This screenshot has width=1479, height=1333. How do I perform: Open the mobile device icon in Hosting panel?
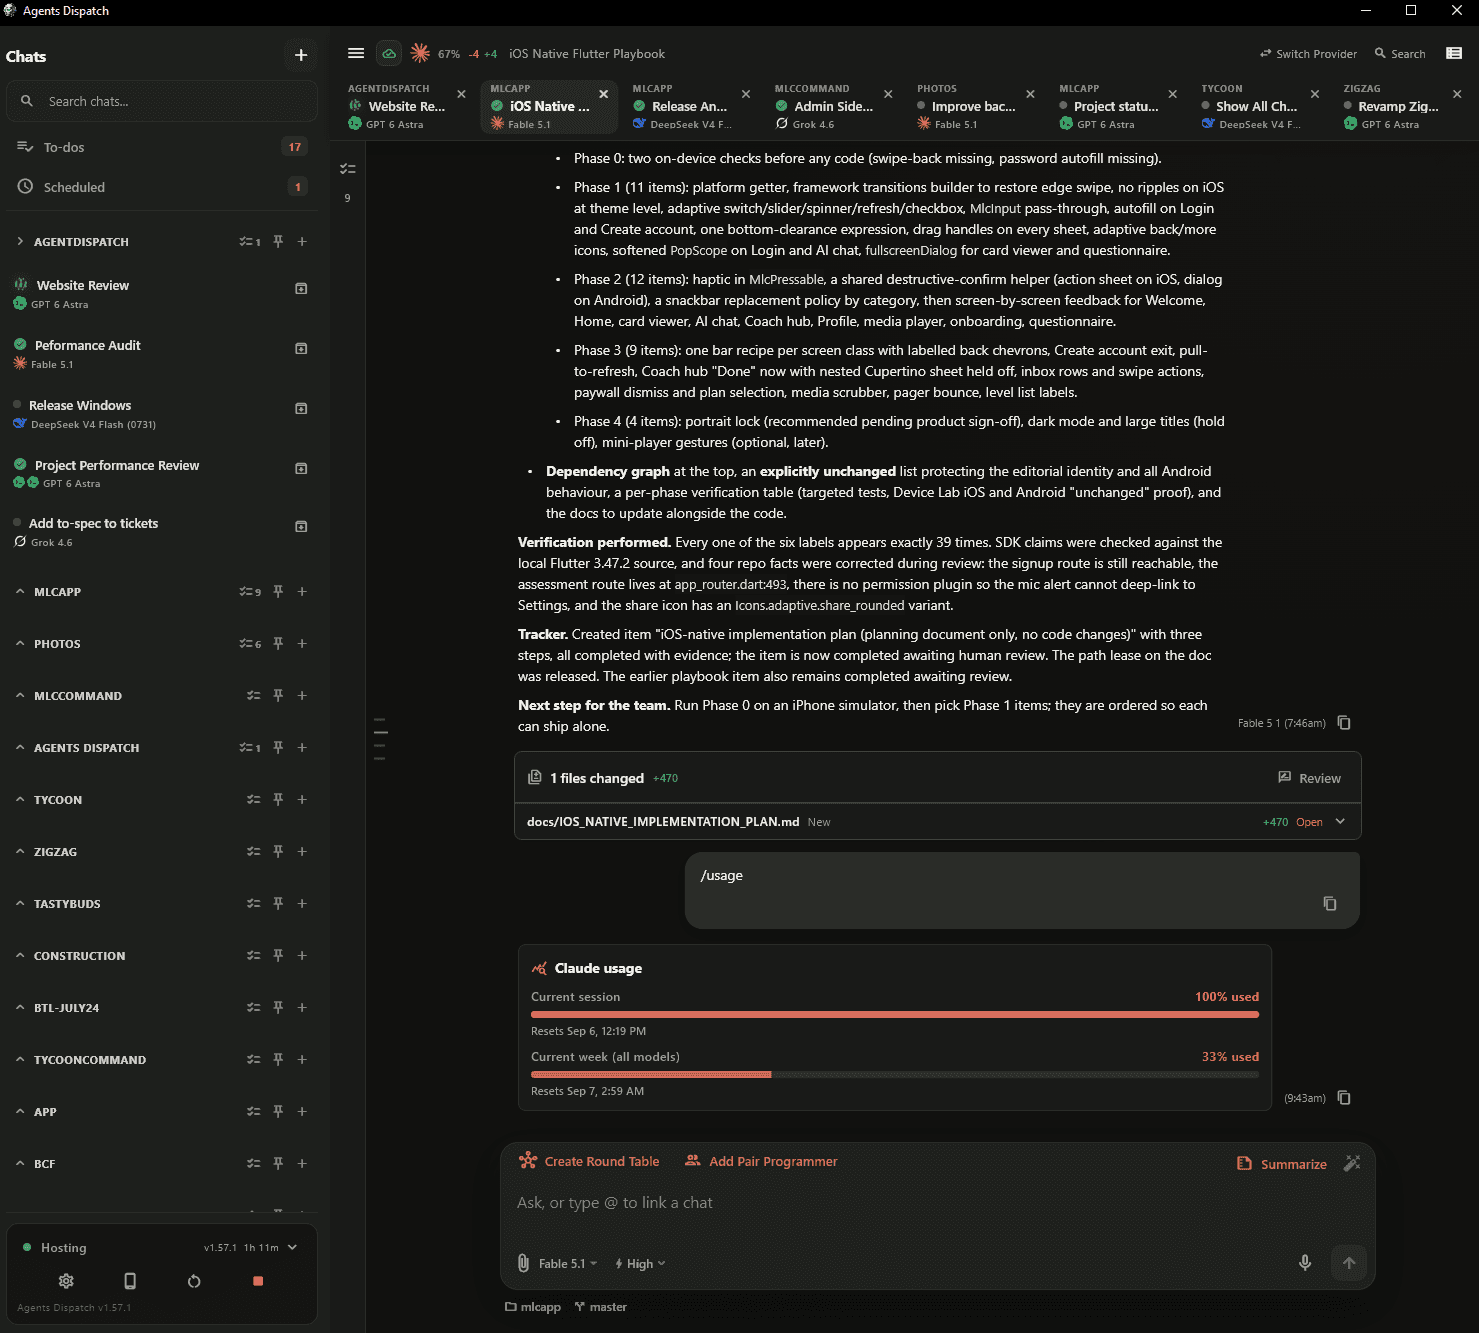tap(130, 1281)
